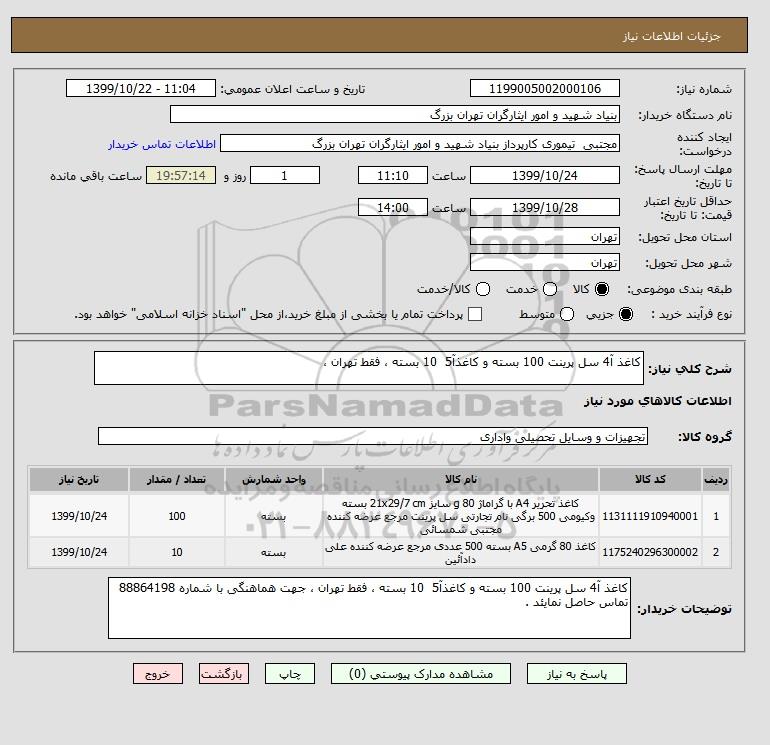The width and height of the screenshot is (770, 745).
Task: Click product code 1175240296300002
Action: [650, 552]
